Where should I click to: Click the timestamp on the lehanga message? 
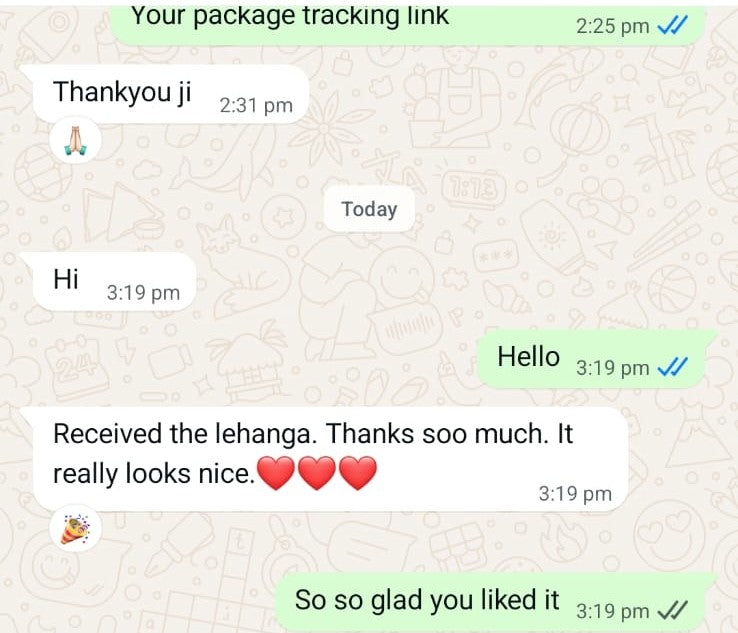point(575,493)
